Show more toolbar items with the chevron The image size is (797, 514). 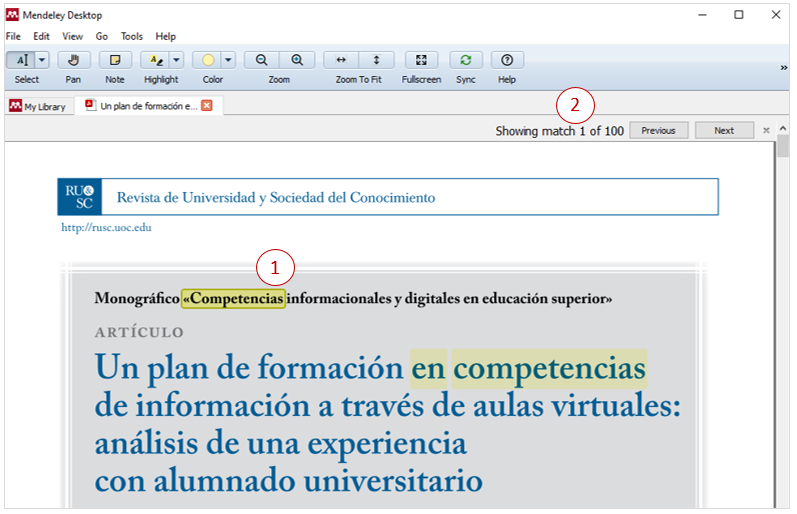click(x=783, y=68)
